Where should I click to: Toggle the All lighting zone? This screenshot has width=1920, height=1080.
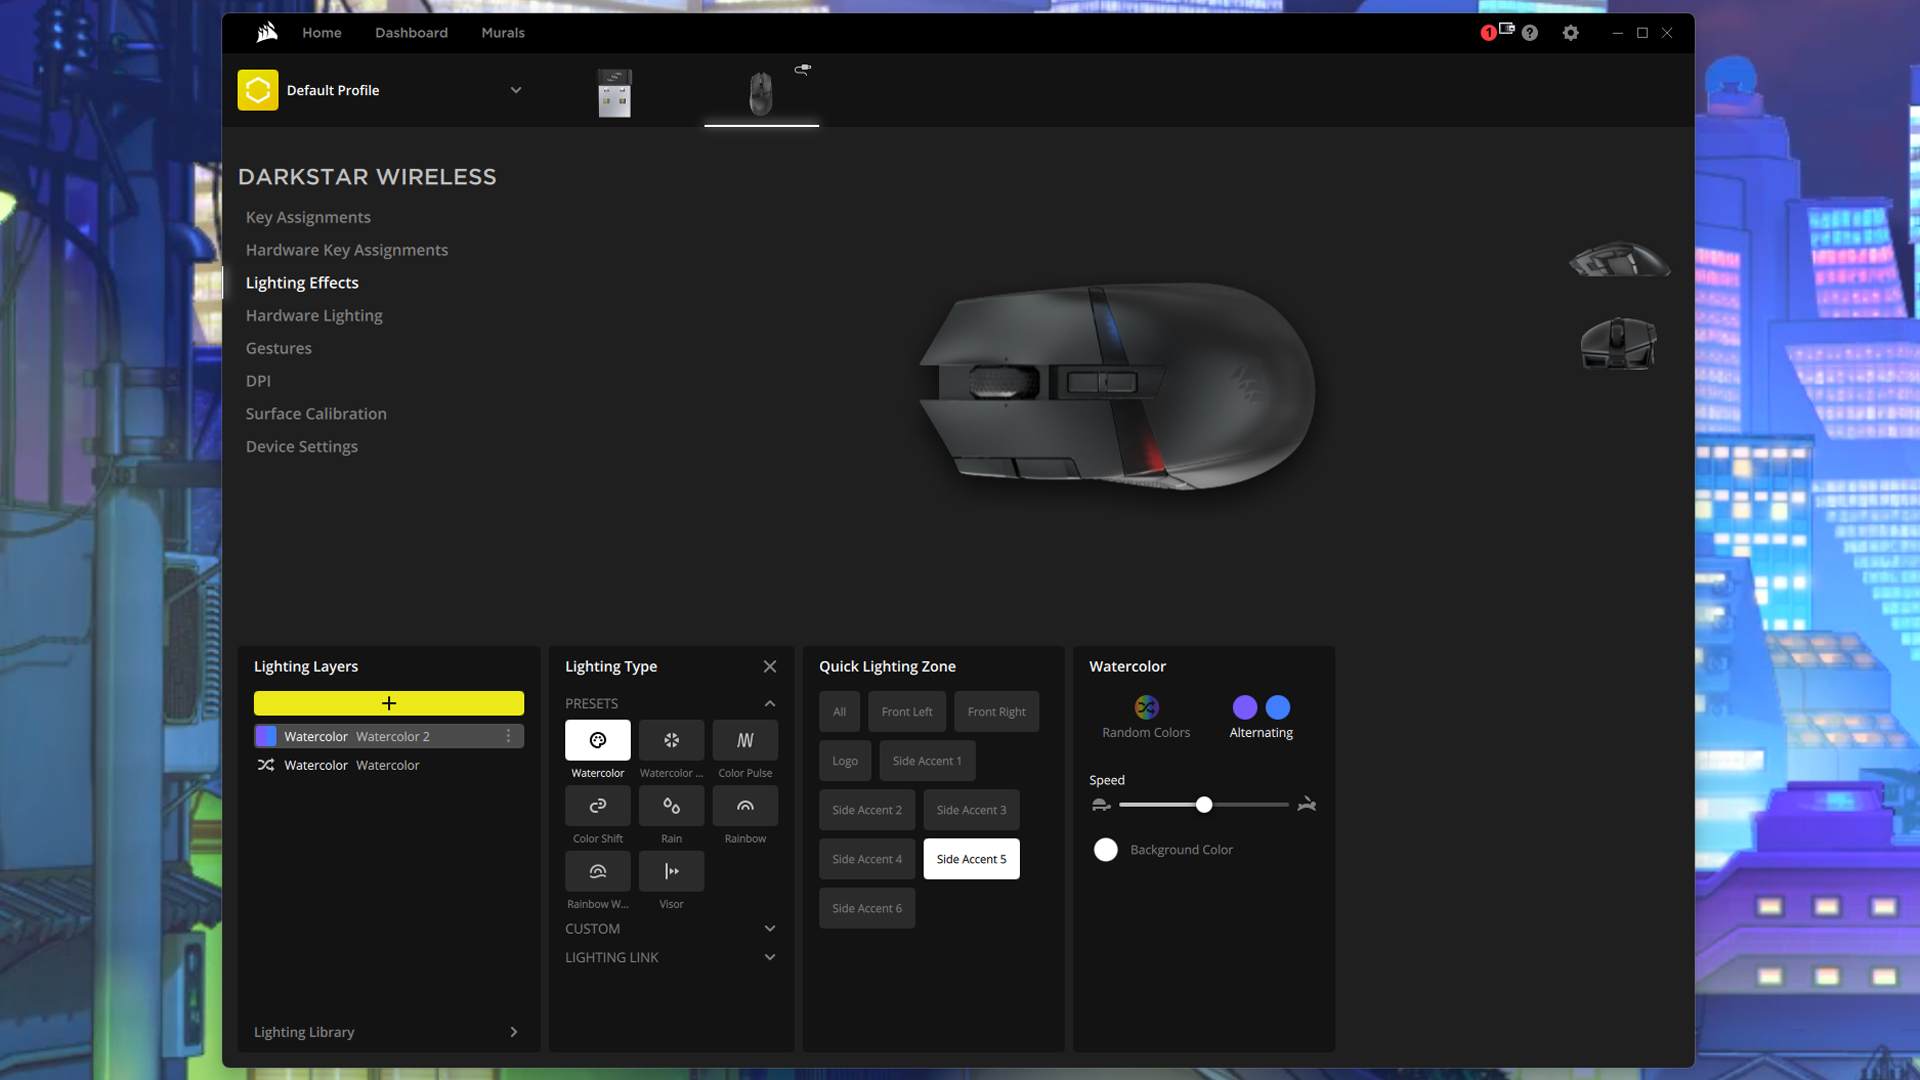(x=839, y=712)
